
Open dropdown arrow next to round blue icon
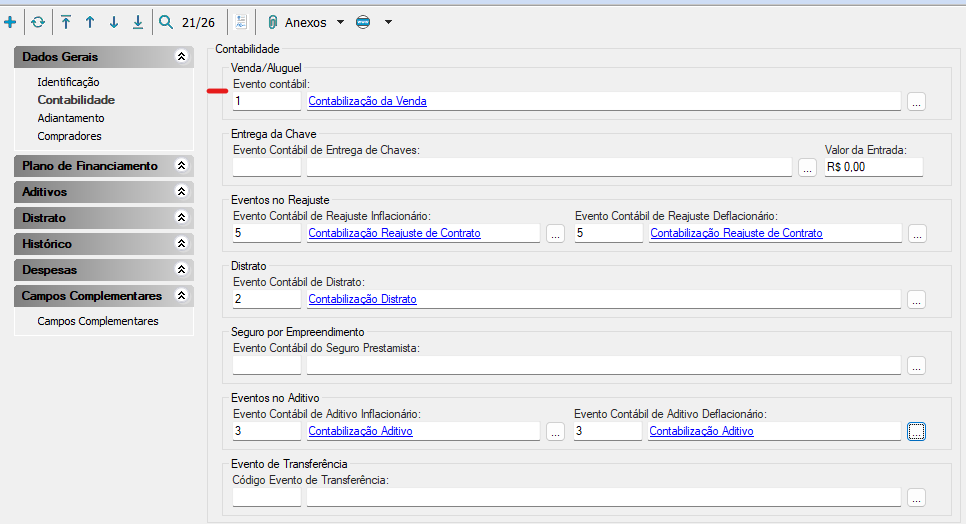tap(388, 22)
